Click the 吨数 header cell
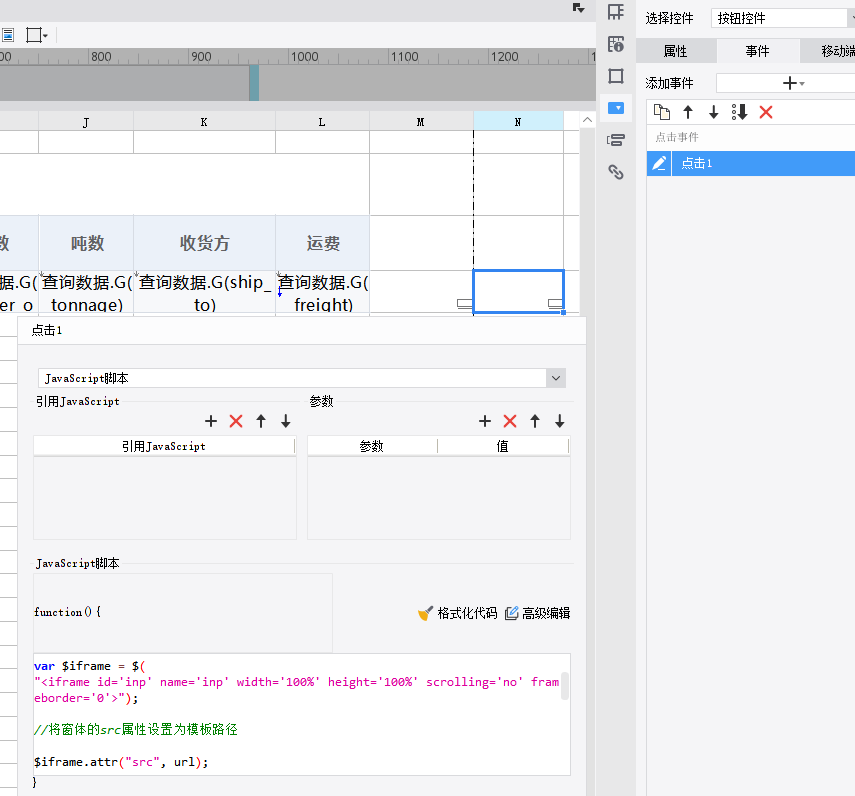 pyautogui.click(x=86, y=243)
